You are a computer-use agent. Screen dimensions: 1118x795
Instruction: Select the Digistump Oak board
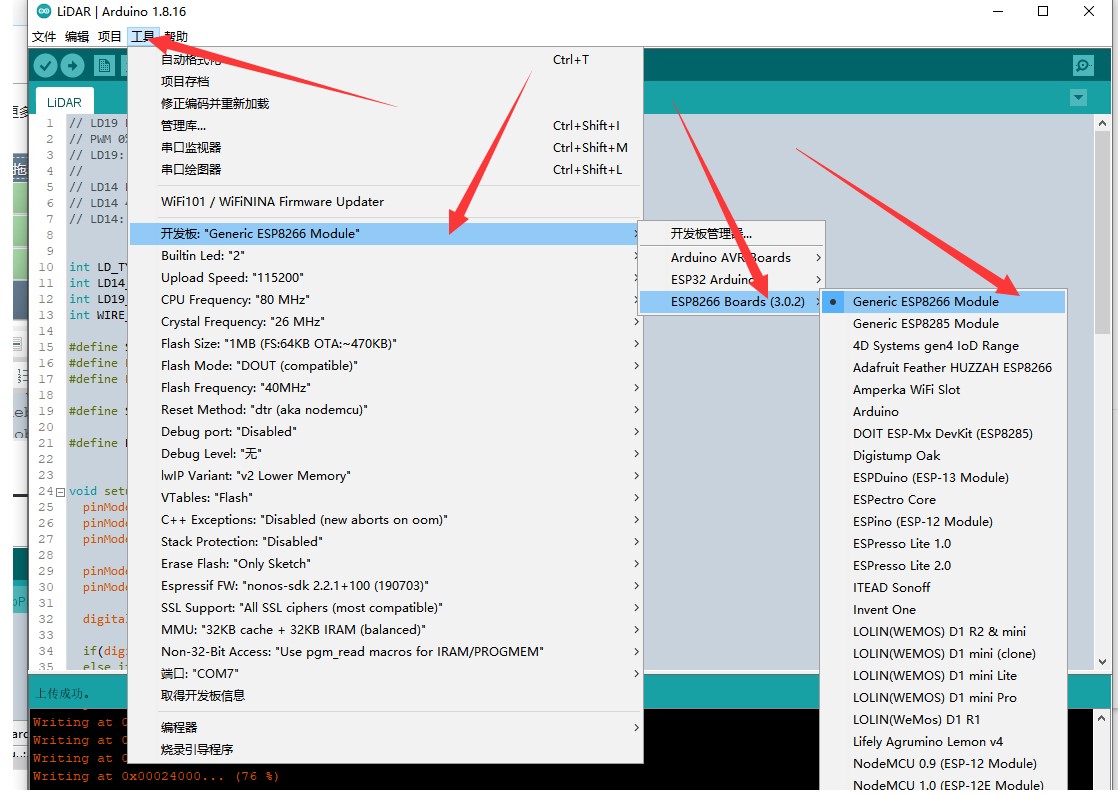(943, 456)
